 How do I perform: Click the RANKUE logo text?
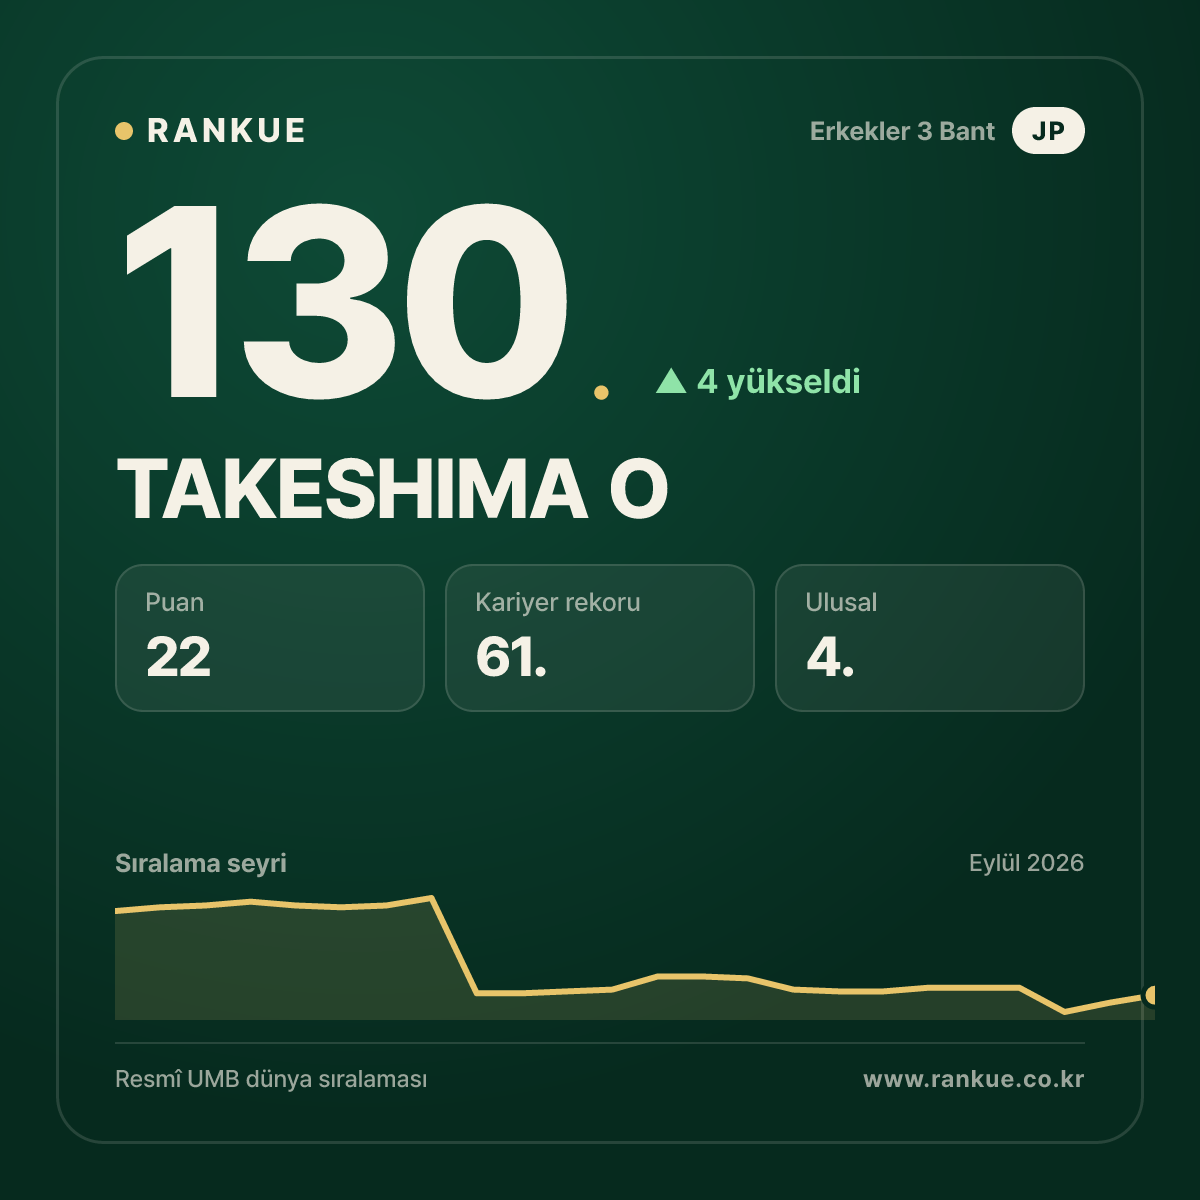coord(226,131)
